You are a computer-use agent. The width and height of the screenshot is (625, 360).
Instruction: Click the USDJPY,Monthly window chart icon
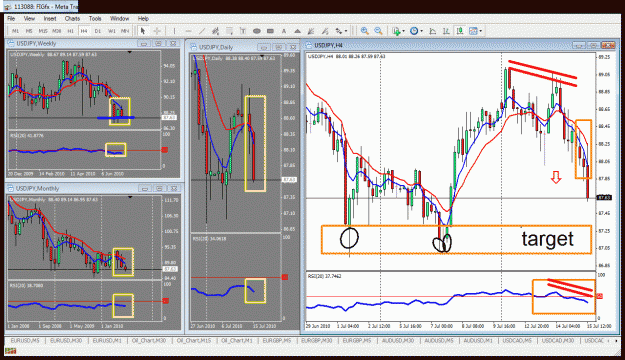[11, 188]
